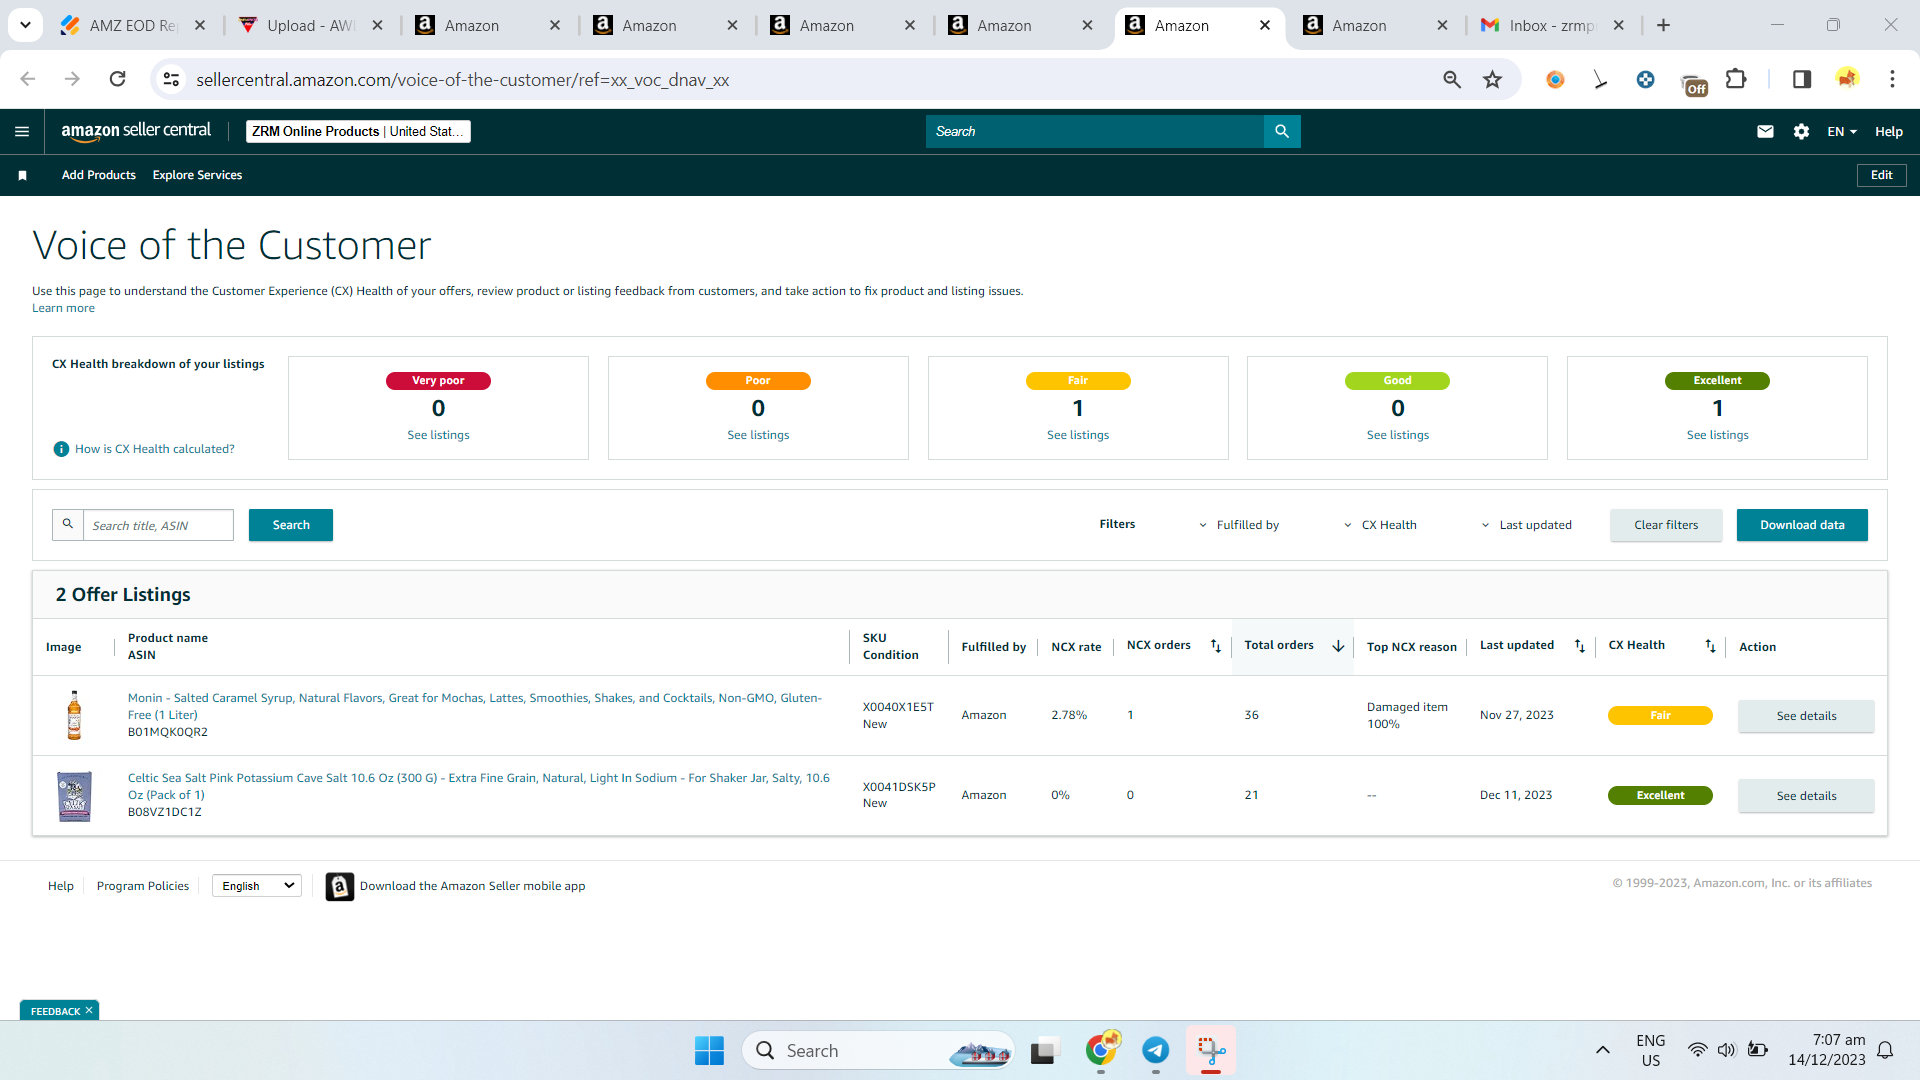Open the Learn more link
Viewport: 1920px width, 1080px height.
click(x=63, y=308)
